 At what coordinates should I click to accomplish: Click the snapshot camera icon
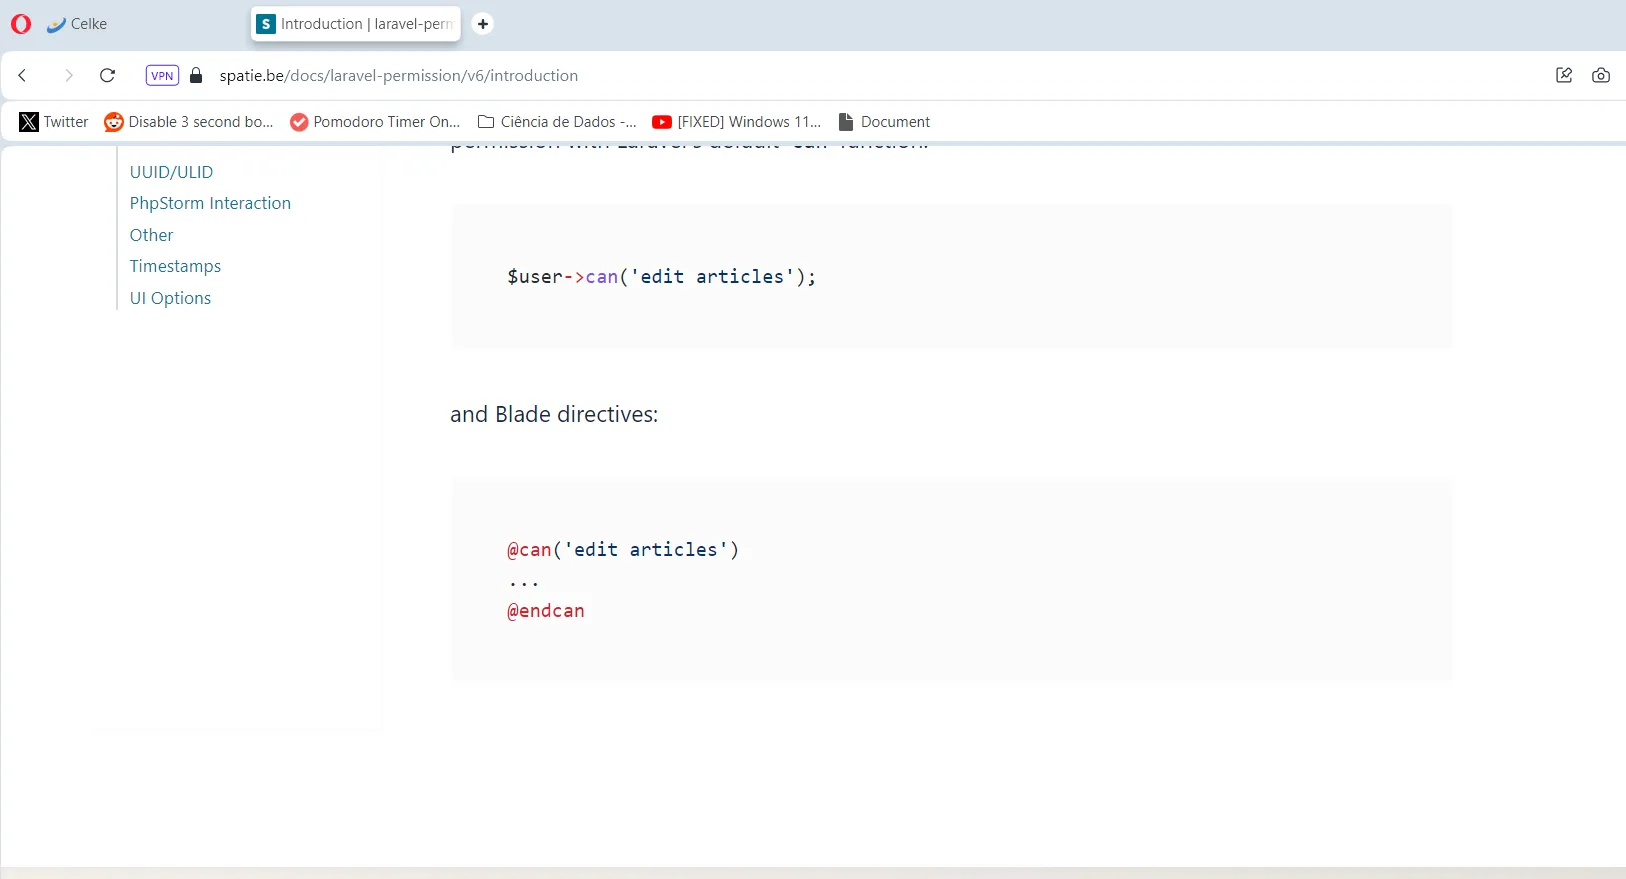click(x=1600, y=75)
